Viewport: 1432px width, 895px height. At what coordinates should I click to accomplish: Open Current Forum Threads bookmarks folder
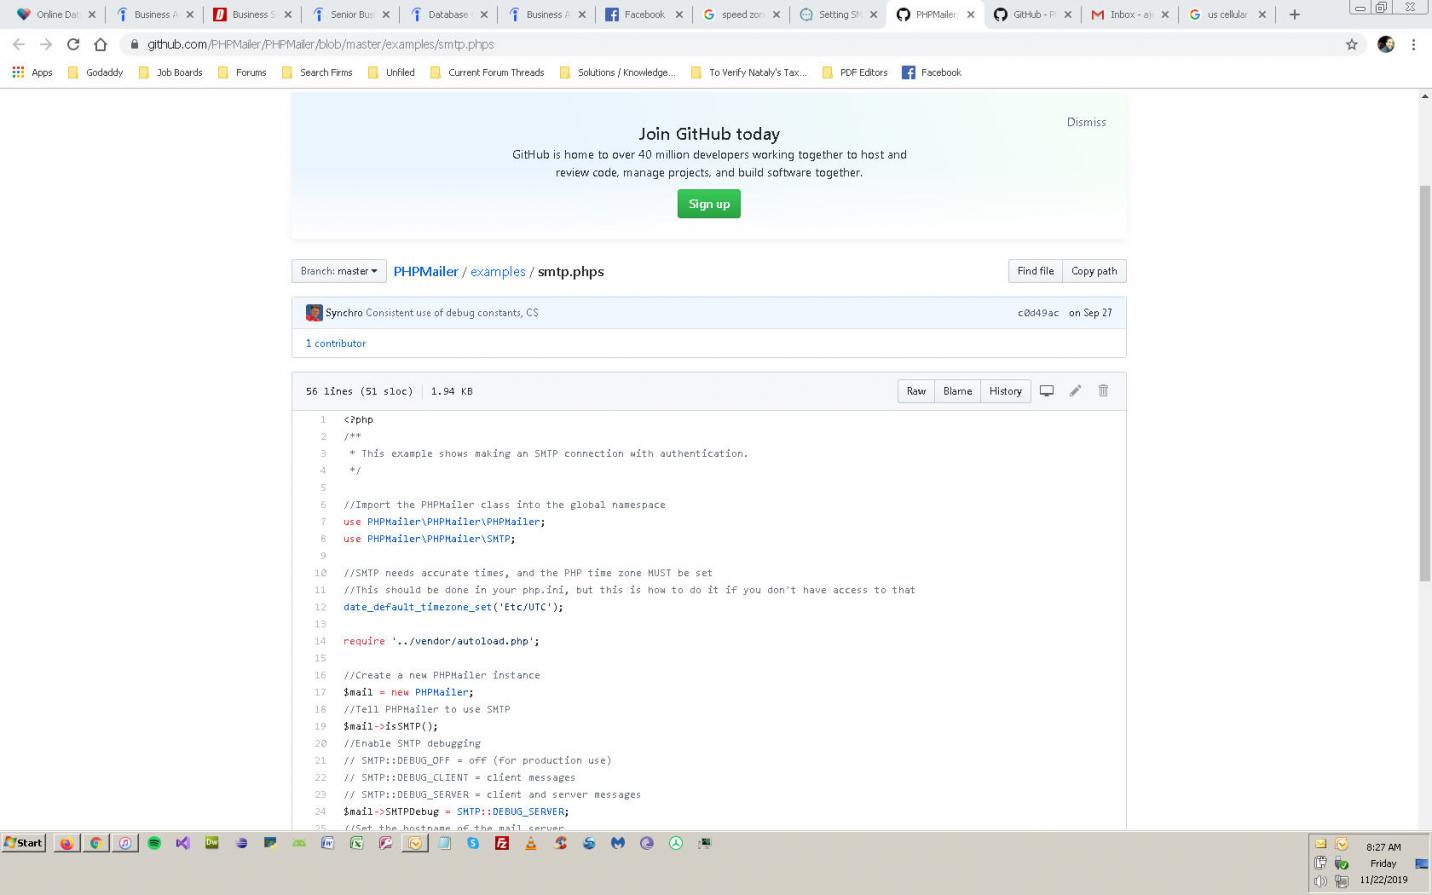(487, 72)
